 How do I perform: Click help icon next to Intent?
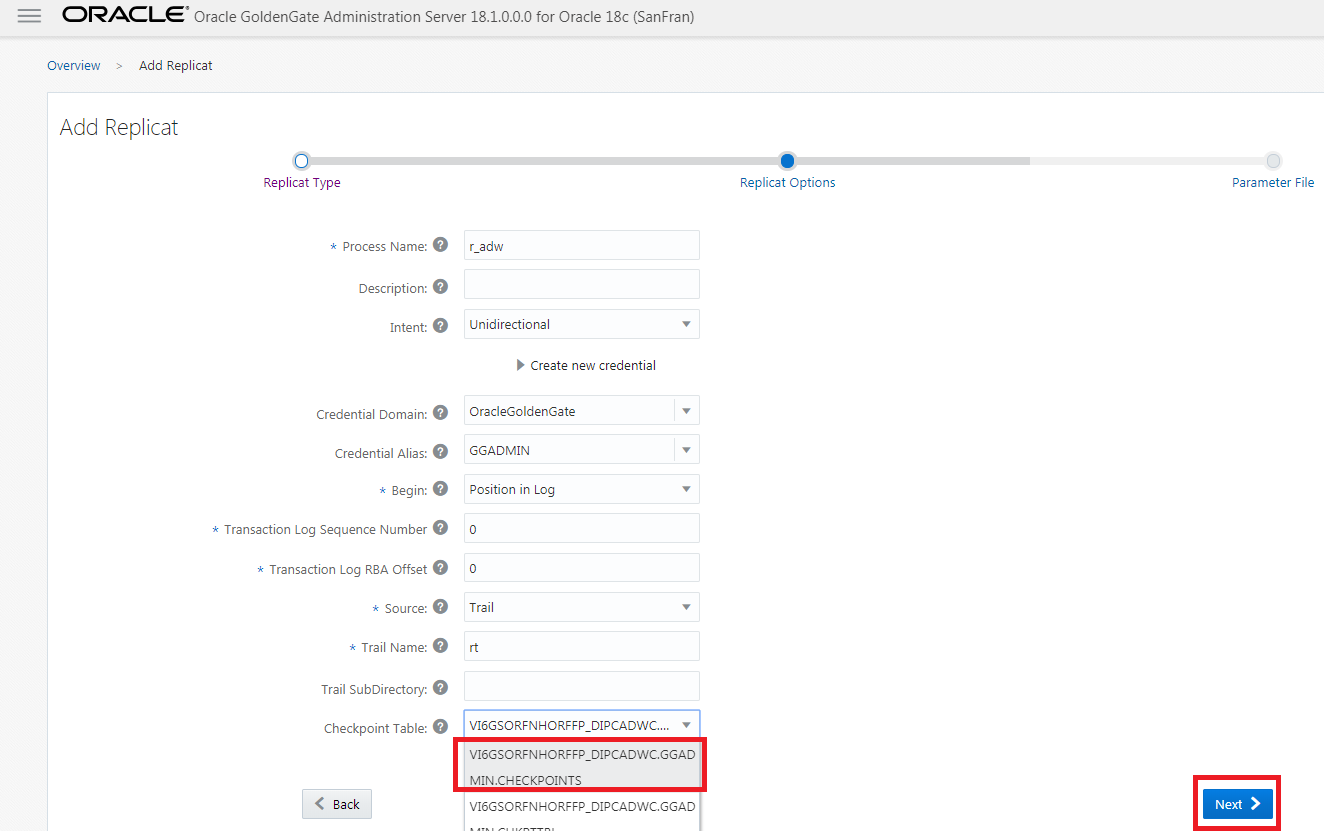tap(441, 325)
